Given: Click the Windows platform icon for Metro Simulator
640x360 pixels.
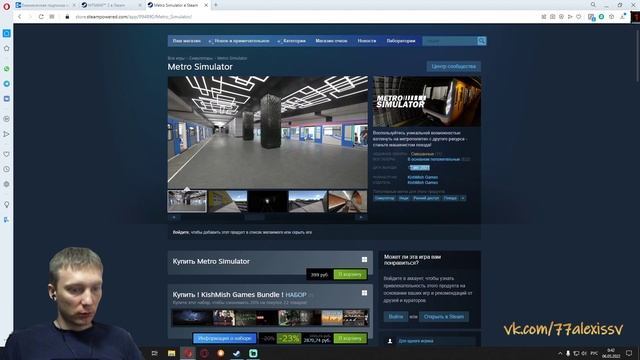Looking at the screenshot, I should (364, 260).
